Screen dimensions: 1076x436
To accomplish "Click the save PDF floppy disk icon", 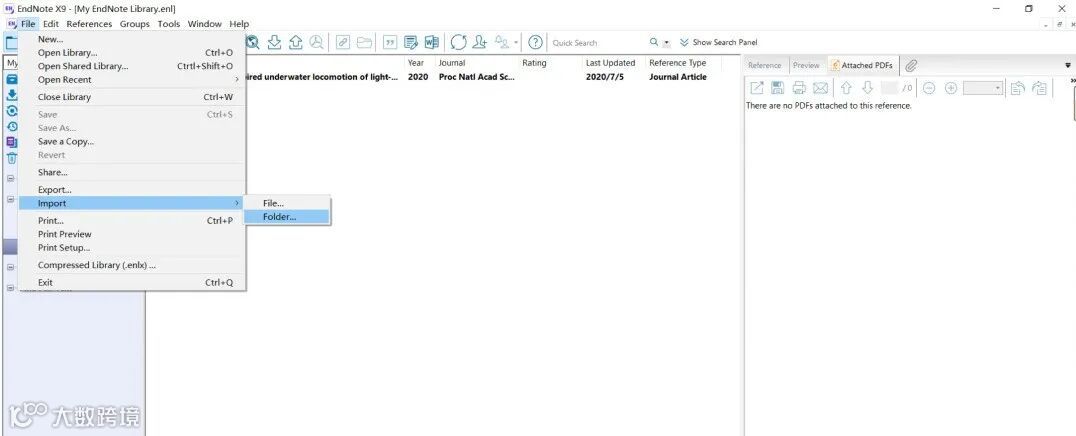I will (777, 88).
